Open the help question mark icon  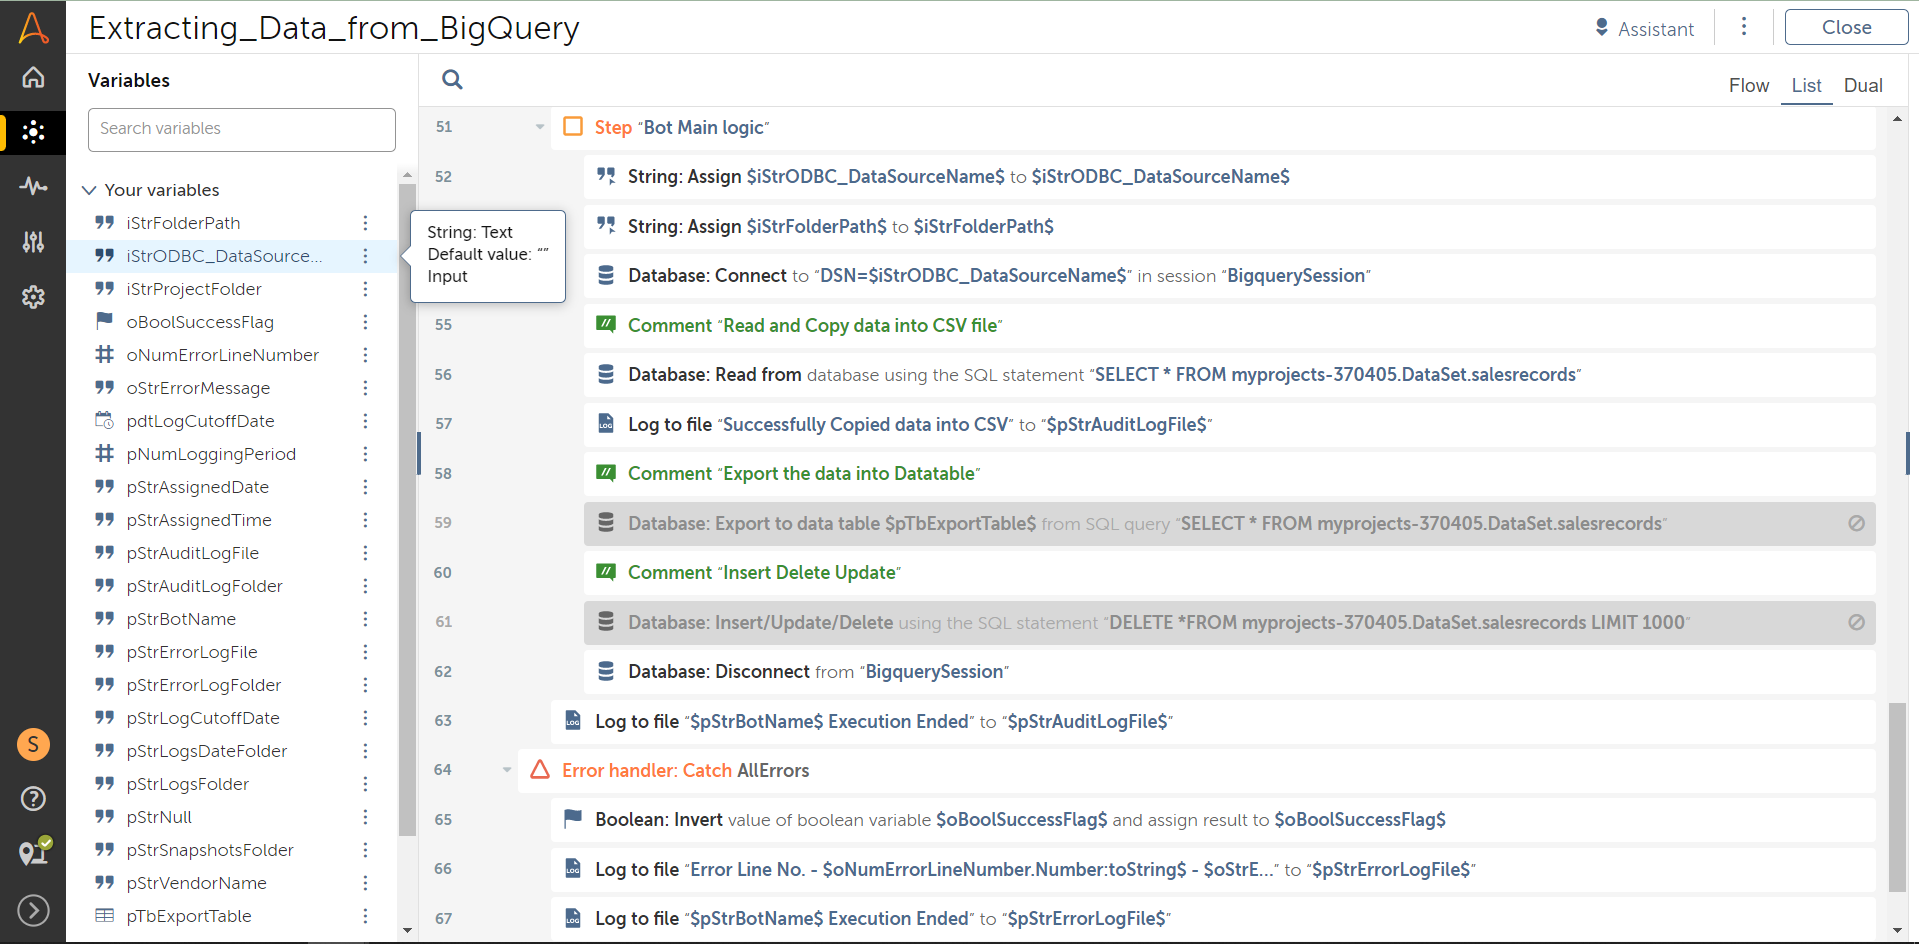click(33, 798)
